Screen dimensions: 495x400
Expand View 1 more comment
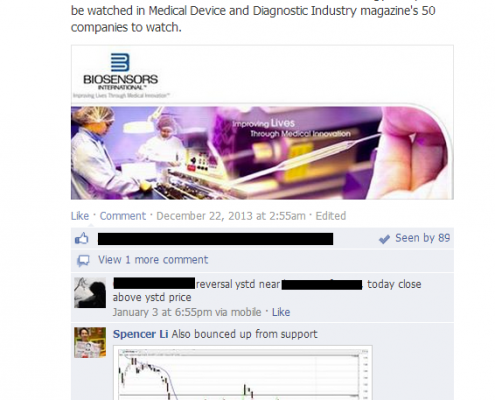point(153,260)
